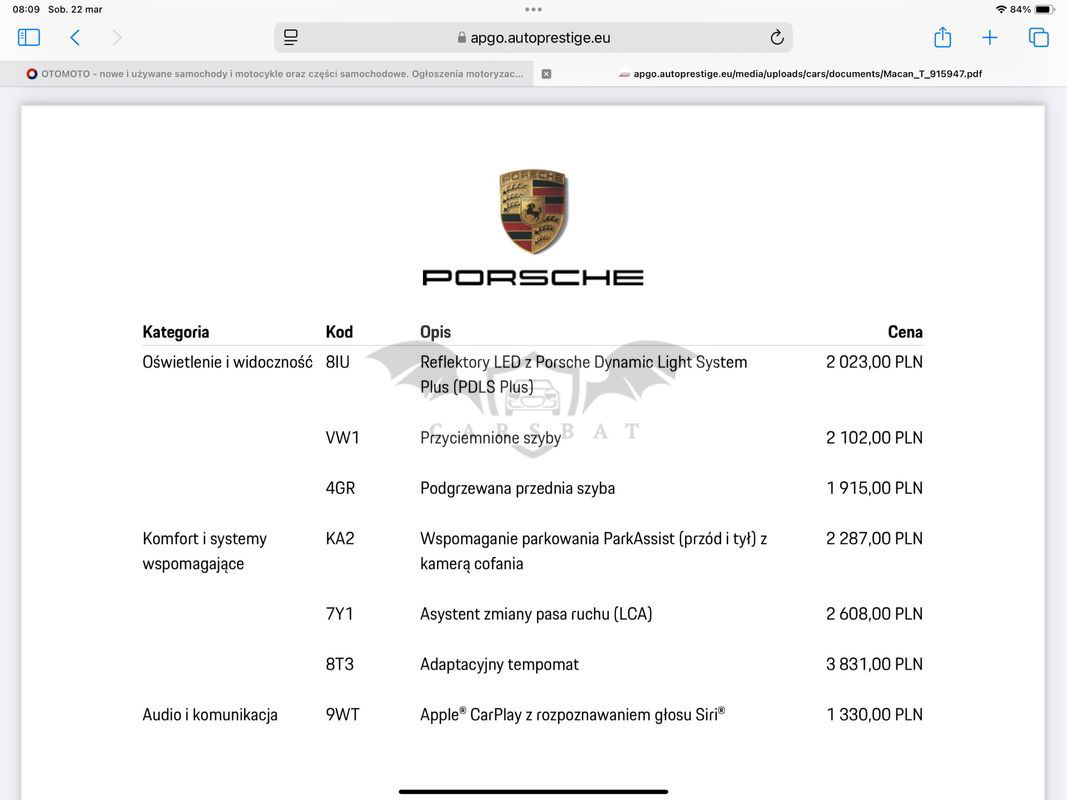Screen dimensions: 1067x800
Task: Open the Share sheet
Action: pyautogui.click(x=942, y=38)
